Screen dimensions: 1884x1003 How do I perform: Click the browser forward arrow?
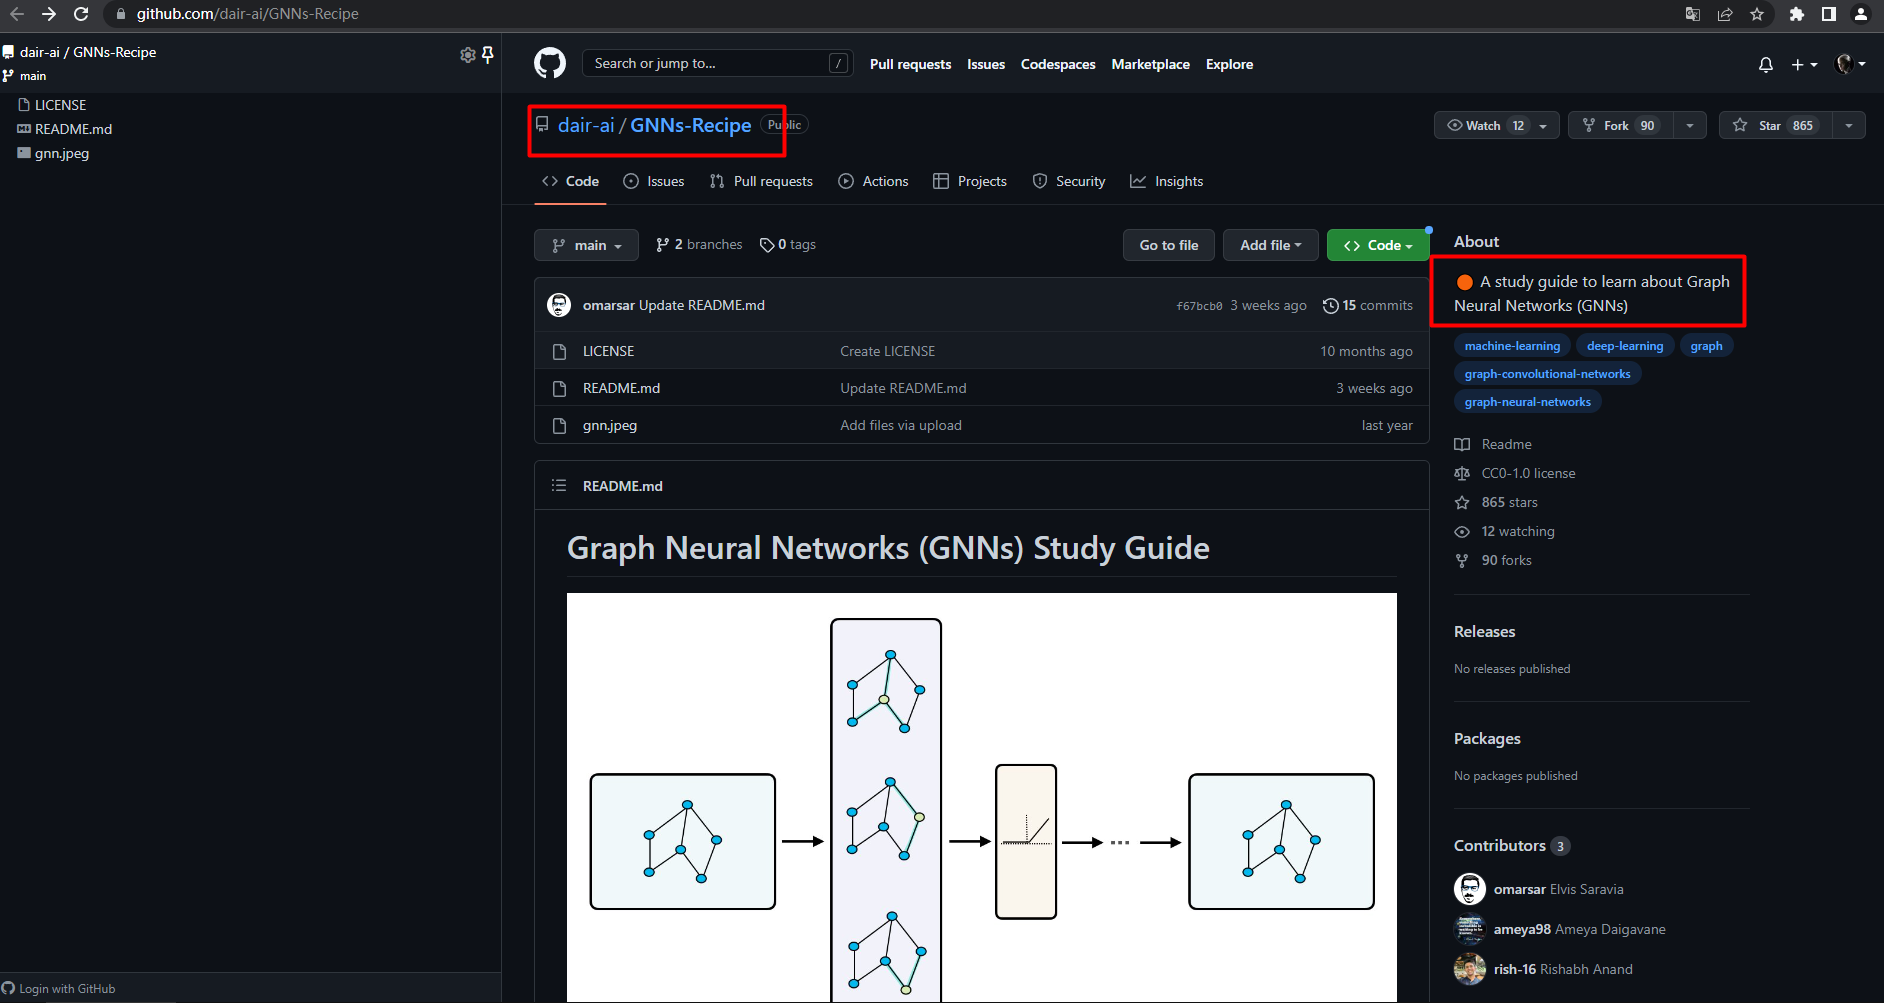coord(49,14)
